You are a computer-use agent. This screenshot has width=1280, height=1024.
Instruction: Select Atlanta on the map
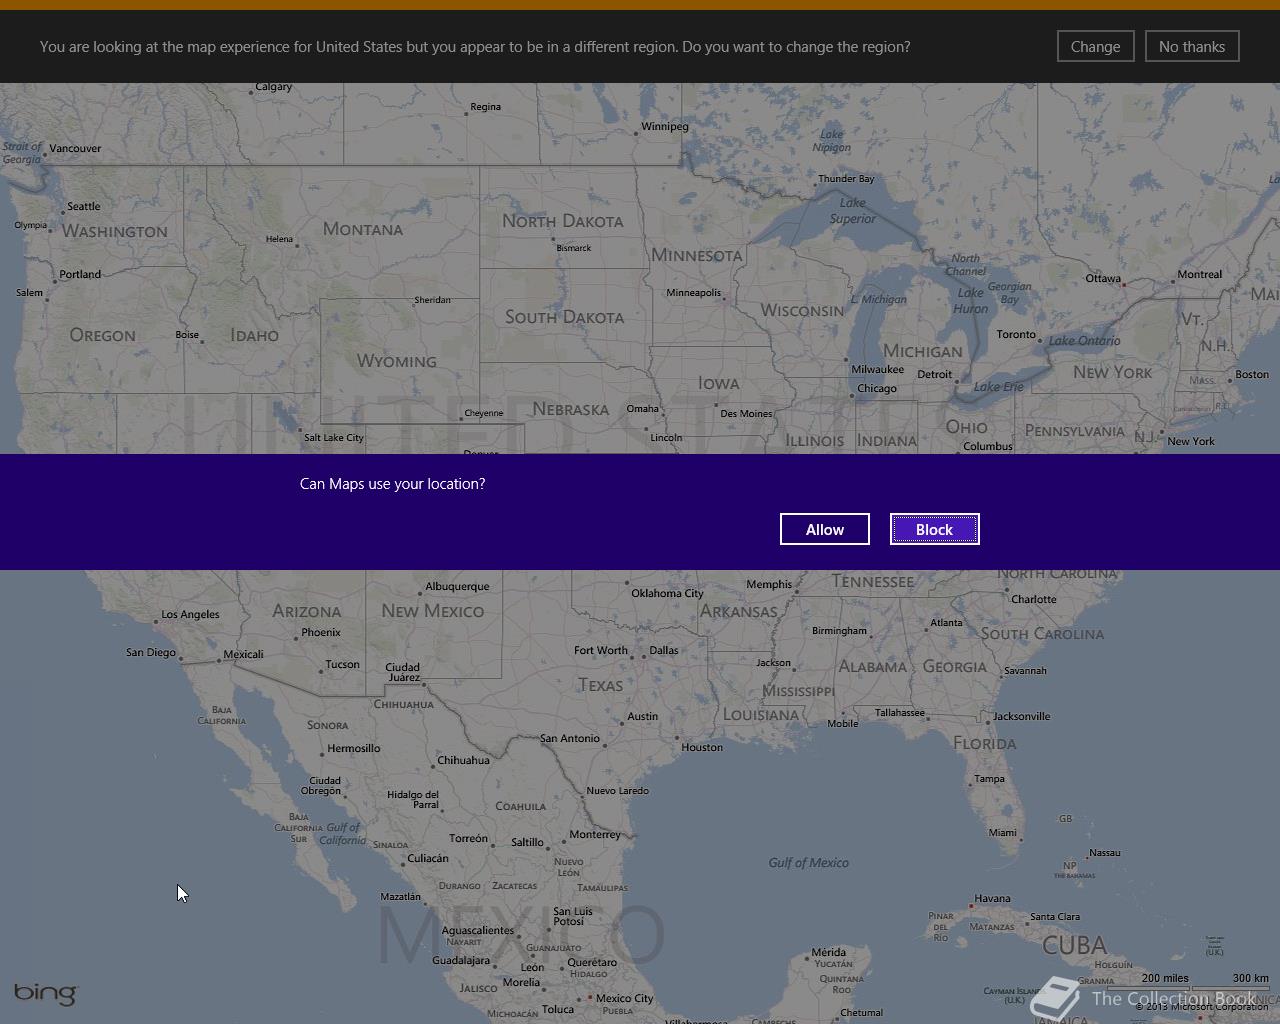[x=946, y=622]
